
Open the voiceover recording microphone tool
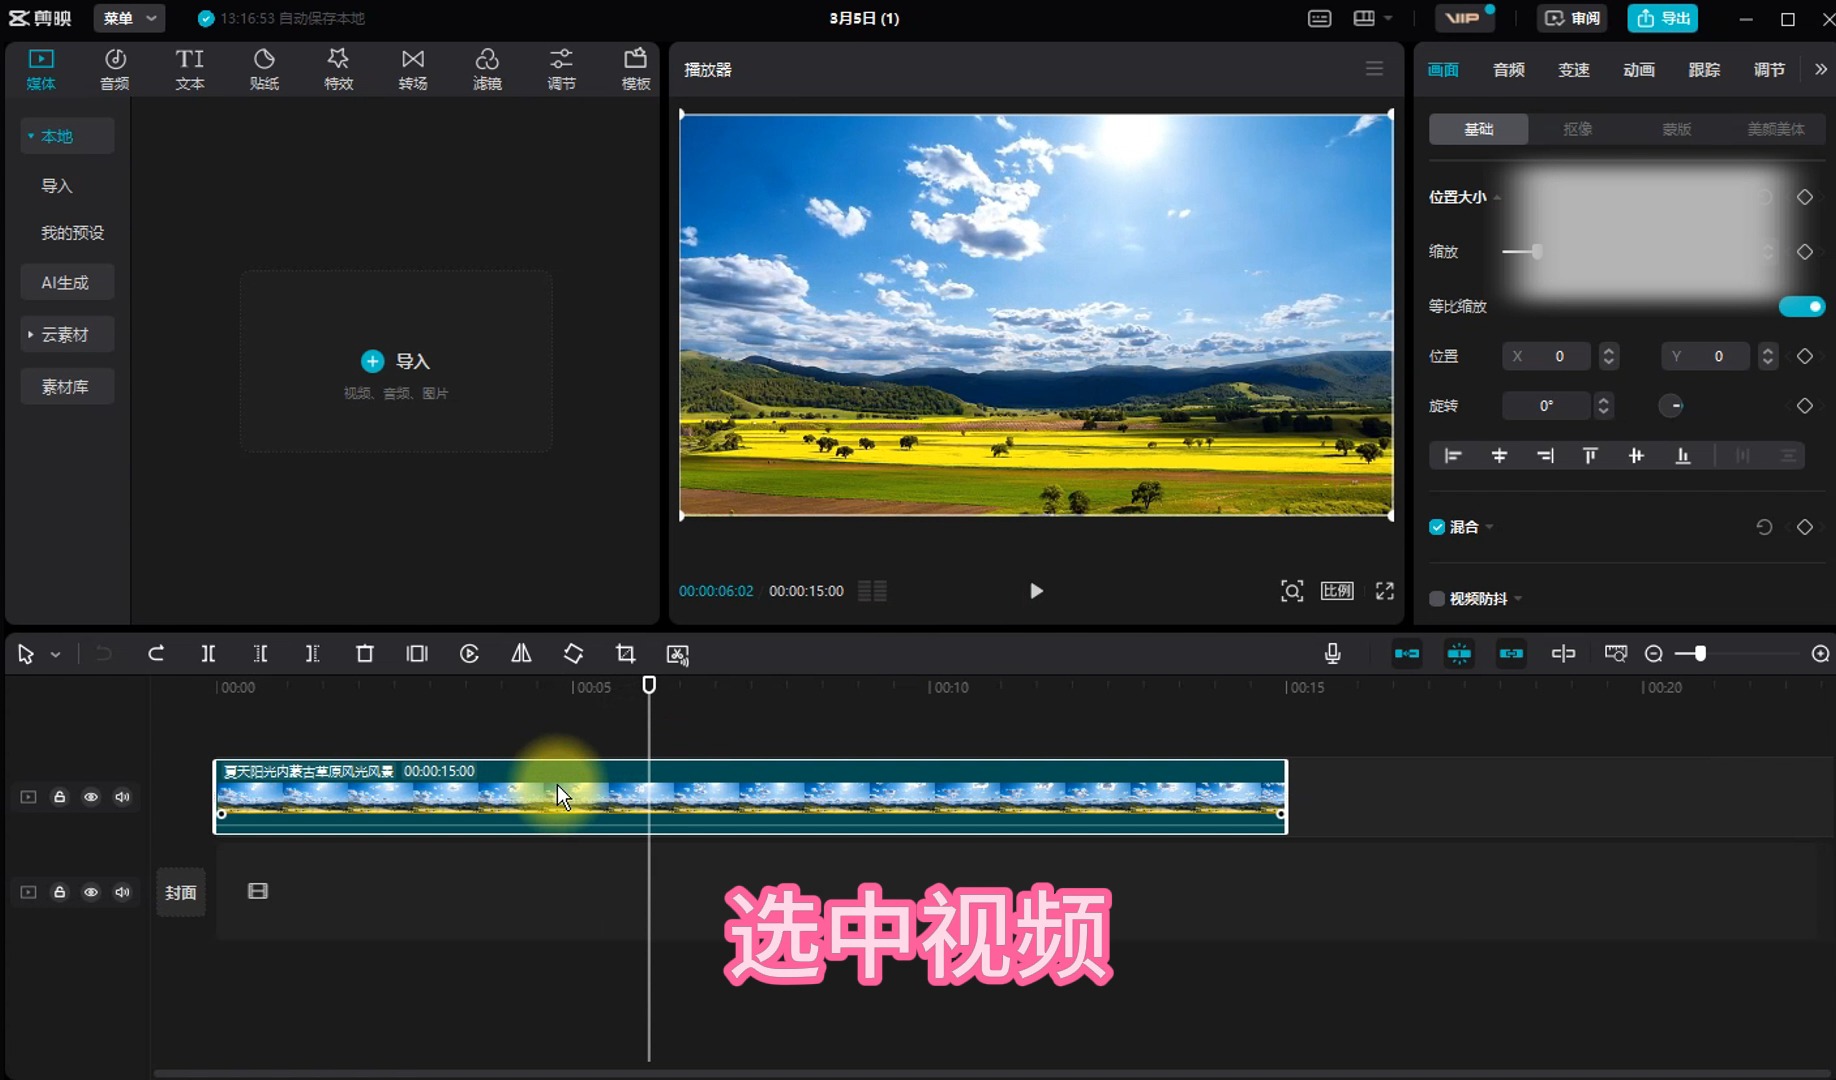pos(1331,653)
